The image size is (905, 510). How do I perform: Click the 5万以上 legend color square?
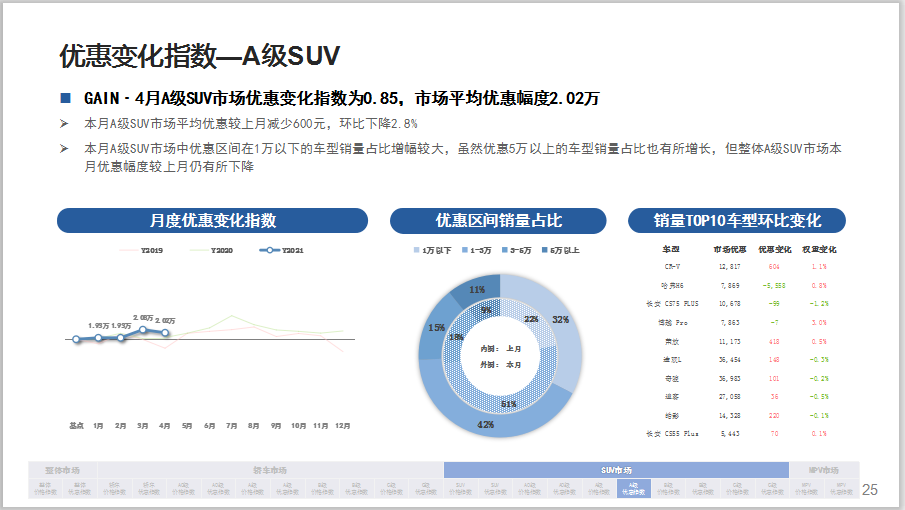click(x=545, y=250)
